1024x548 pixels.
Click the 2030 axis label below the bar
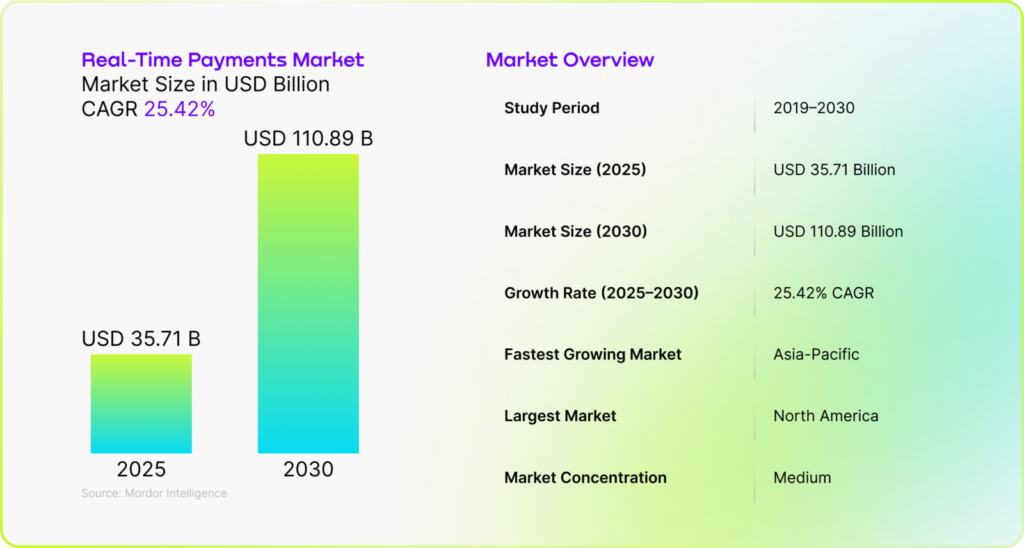[308, 469]
